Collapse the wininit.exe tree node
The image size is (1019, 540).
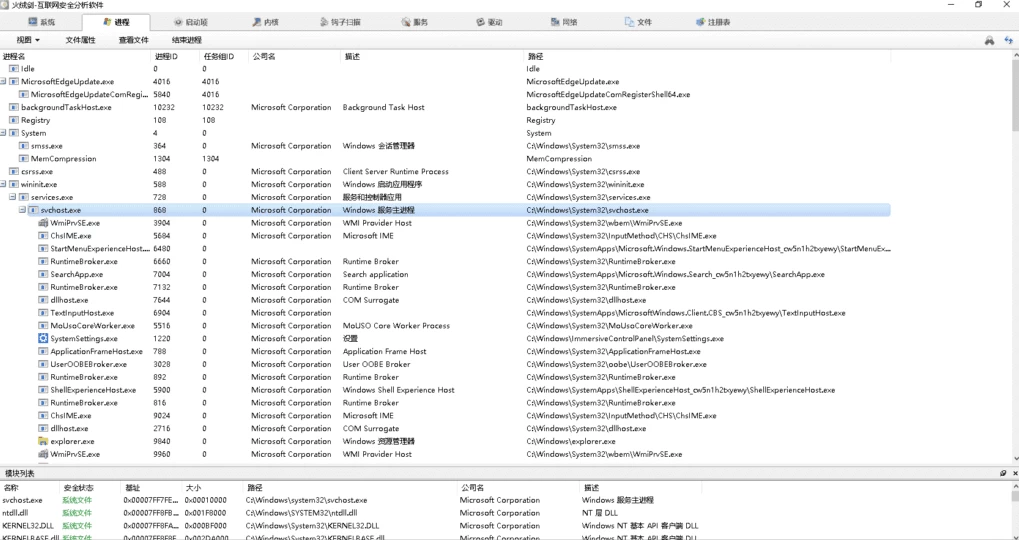click(4, 185)
